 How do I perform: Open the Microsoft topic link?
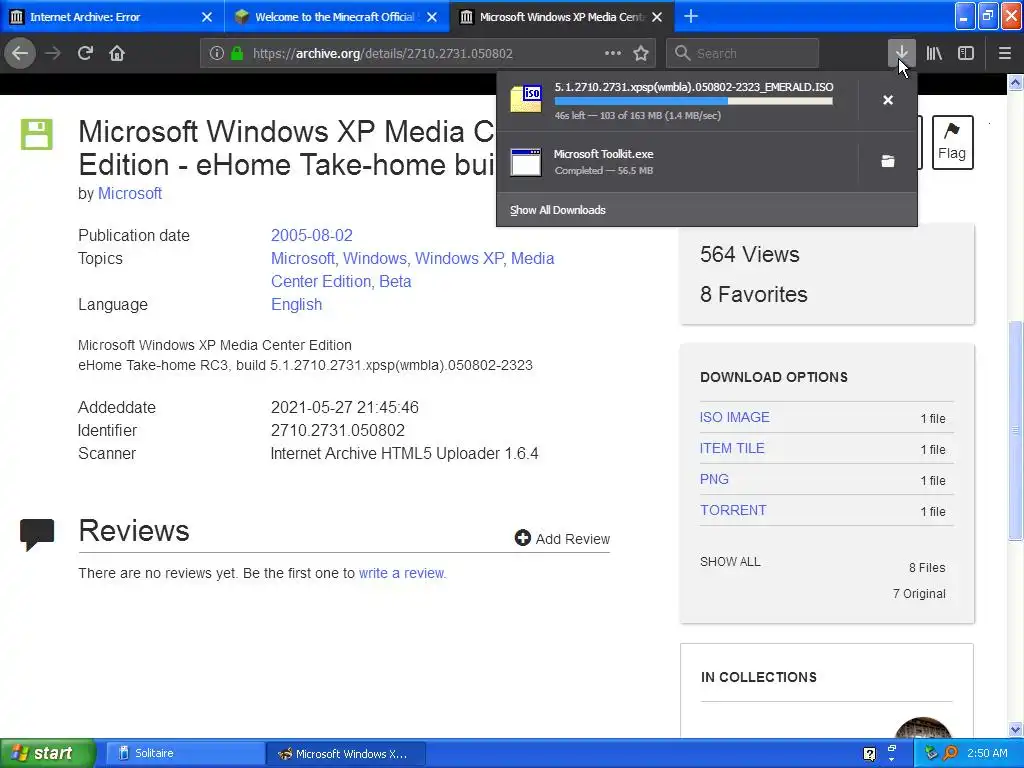coord(302,259)
